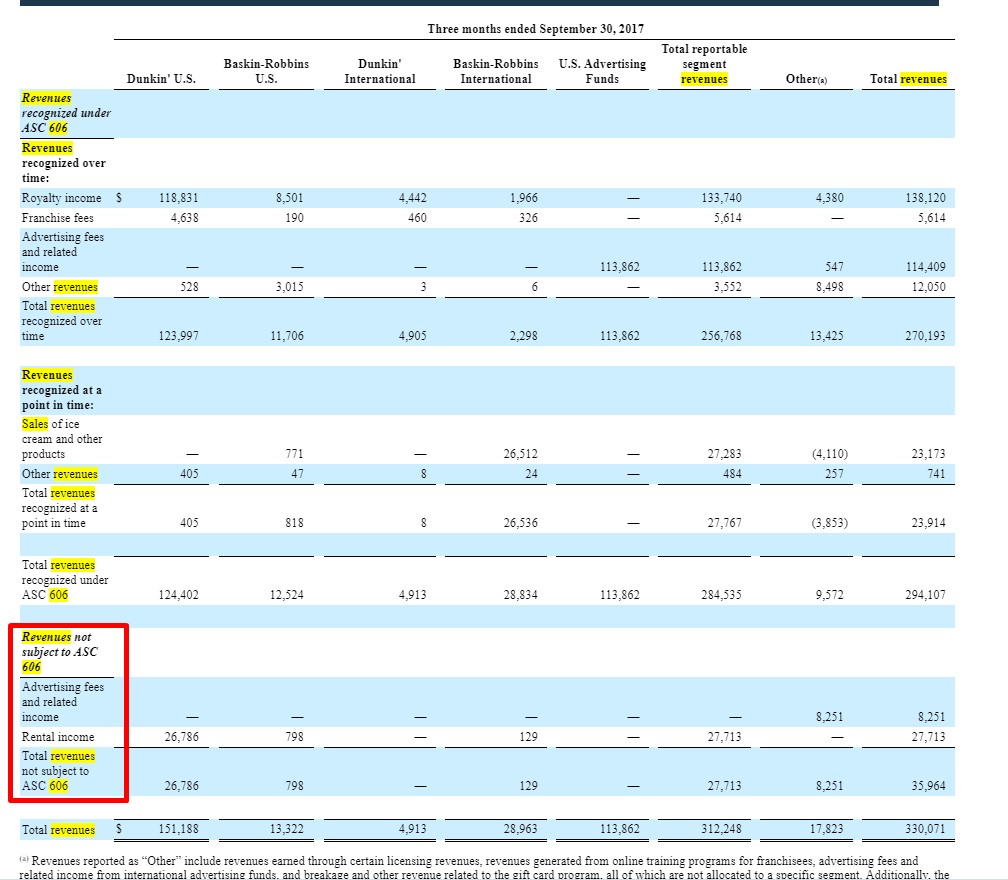Viewport: 1008px width, 880px height.
Task: Select the bottom Total revenues row label
Action: [x=58, y=830]
